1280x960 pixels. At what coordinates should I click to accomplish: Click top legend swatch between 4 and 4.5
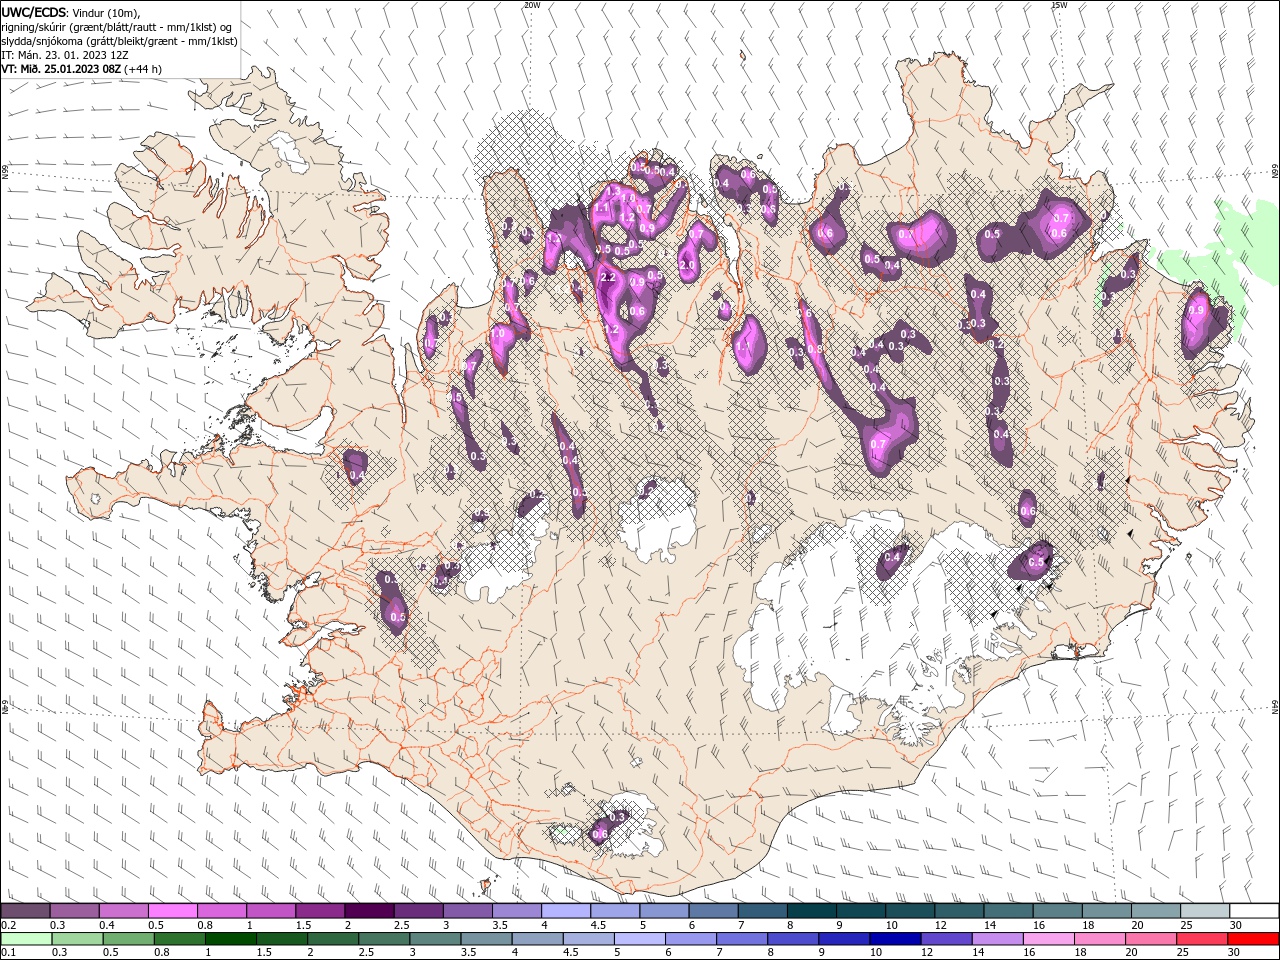(x=566, y=911)
